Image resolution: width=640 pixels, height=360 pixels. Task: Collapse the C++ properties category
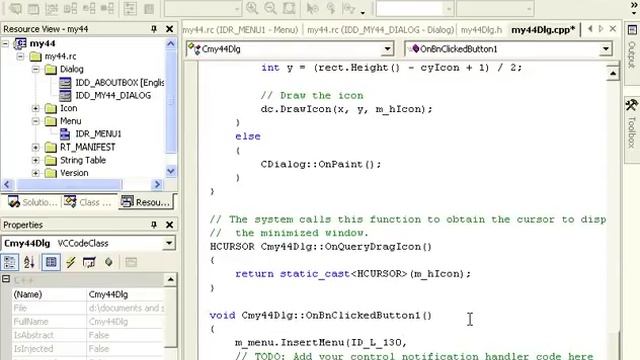[x=6, y=279]
